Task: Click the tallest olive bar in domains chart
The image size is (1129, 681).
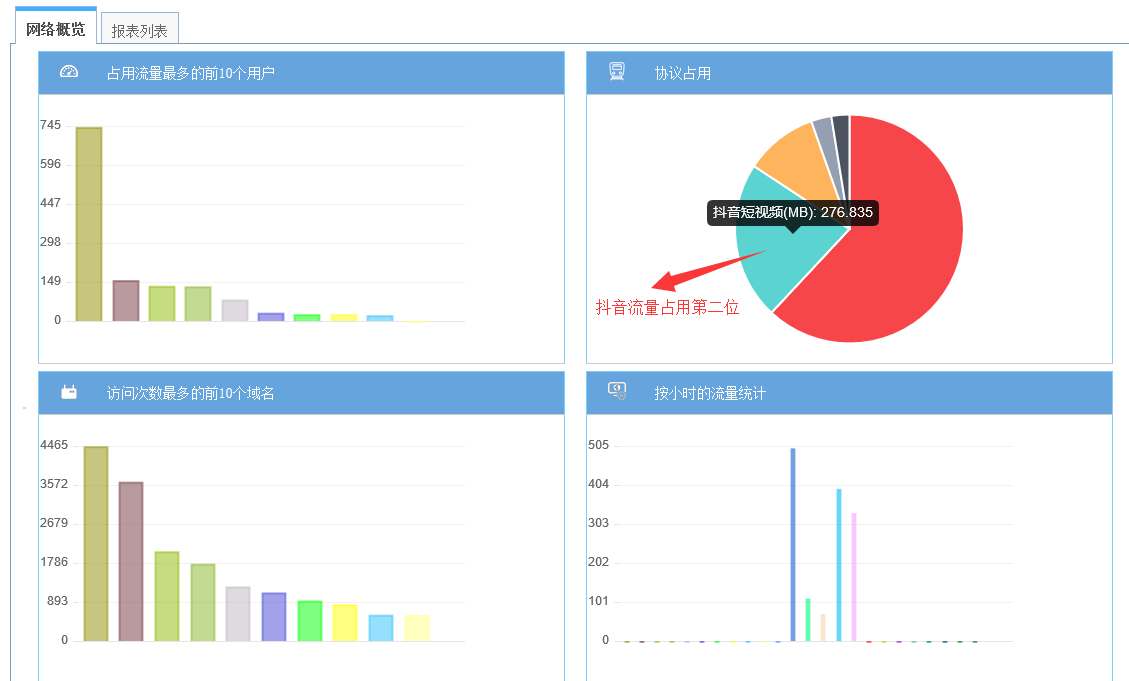Action: [x=96, y=544]
